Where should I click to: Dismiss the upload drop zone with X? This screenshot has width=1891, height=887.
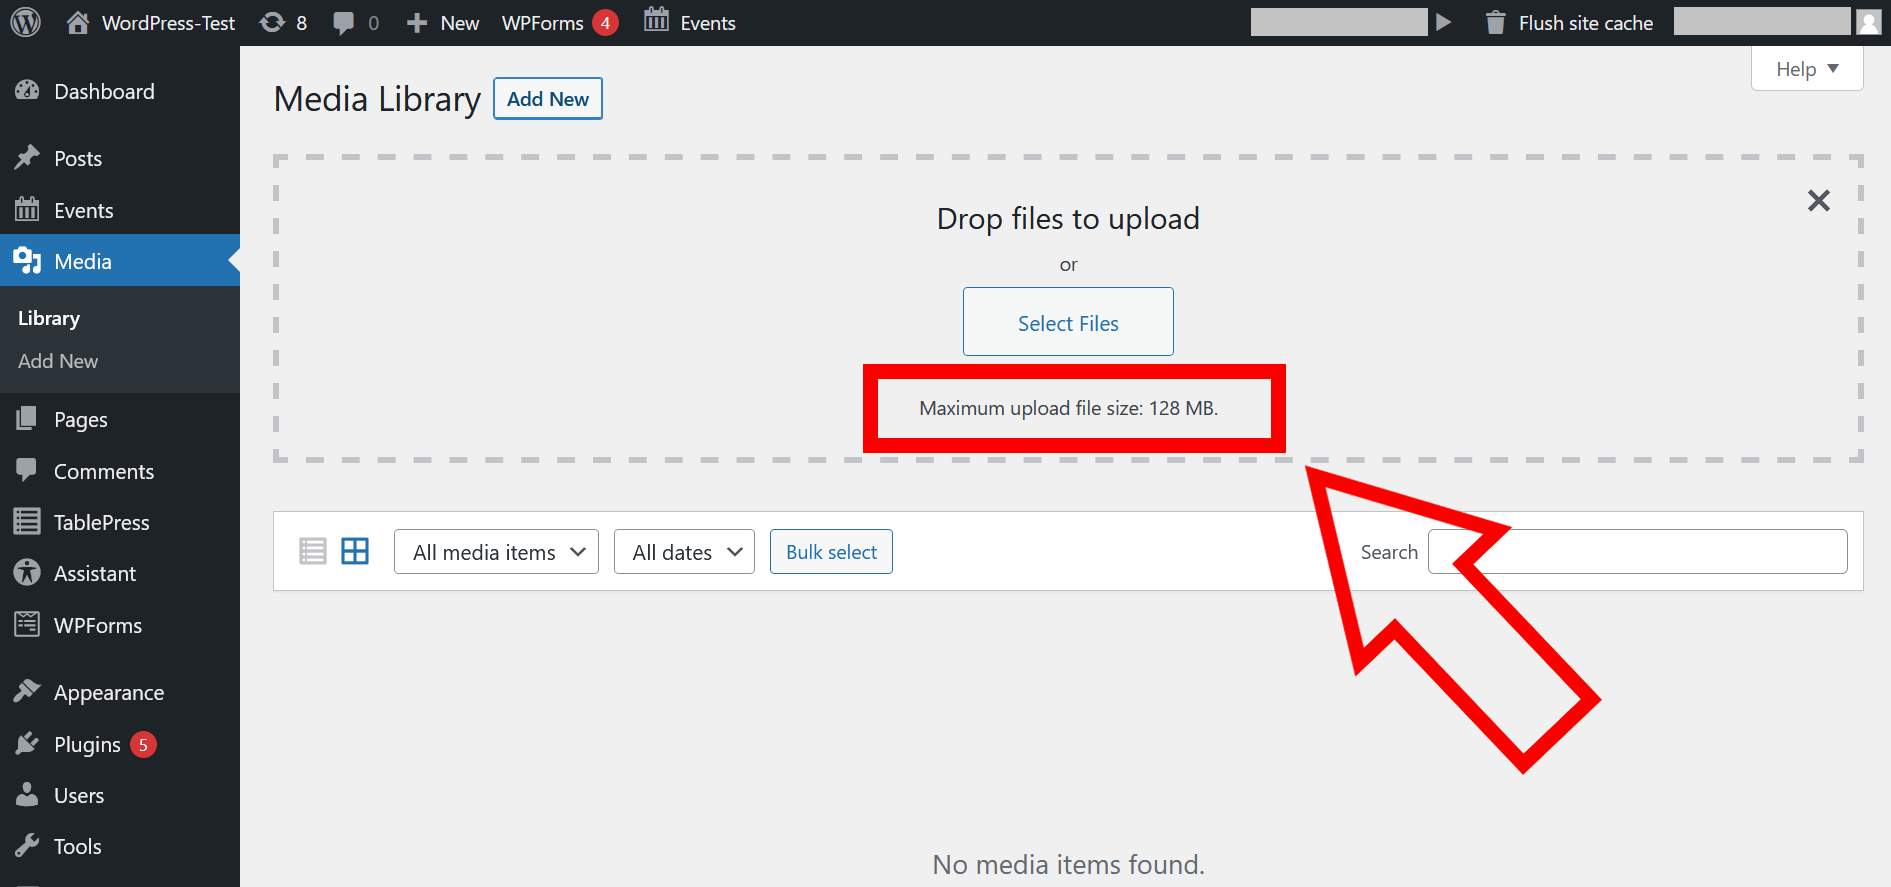[1818, 201]
